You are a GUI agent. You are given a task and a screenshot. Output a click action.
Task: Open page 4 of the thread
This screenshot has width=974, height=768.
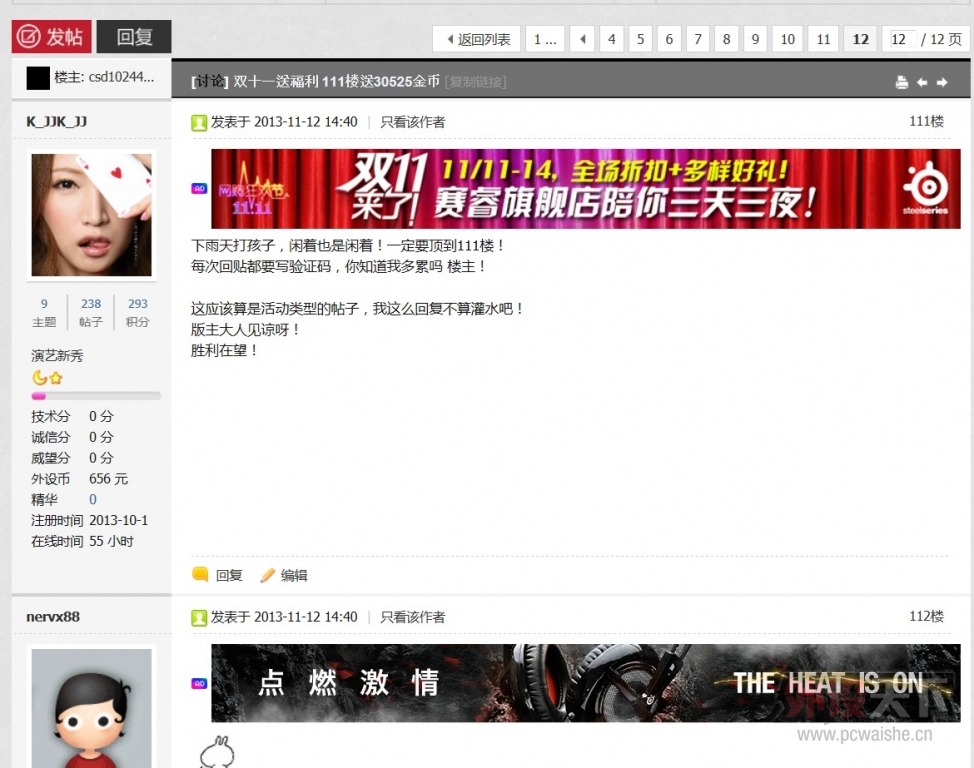click(x=612, y=39)
